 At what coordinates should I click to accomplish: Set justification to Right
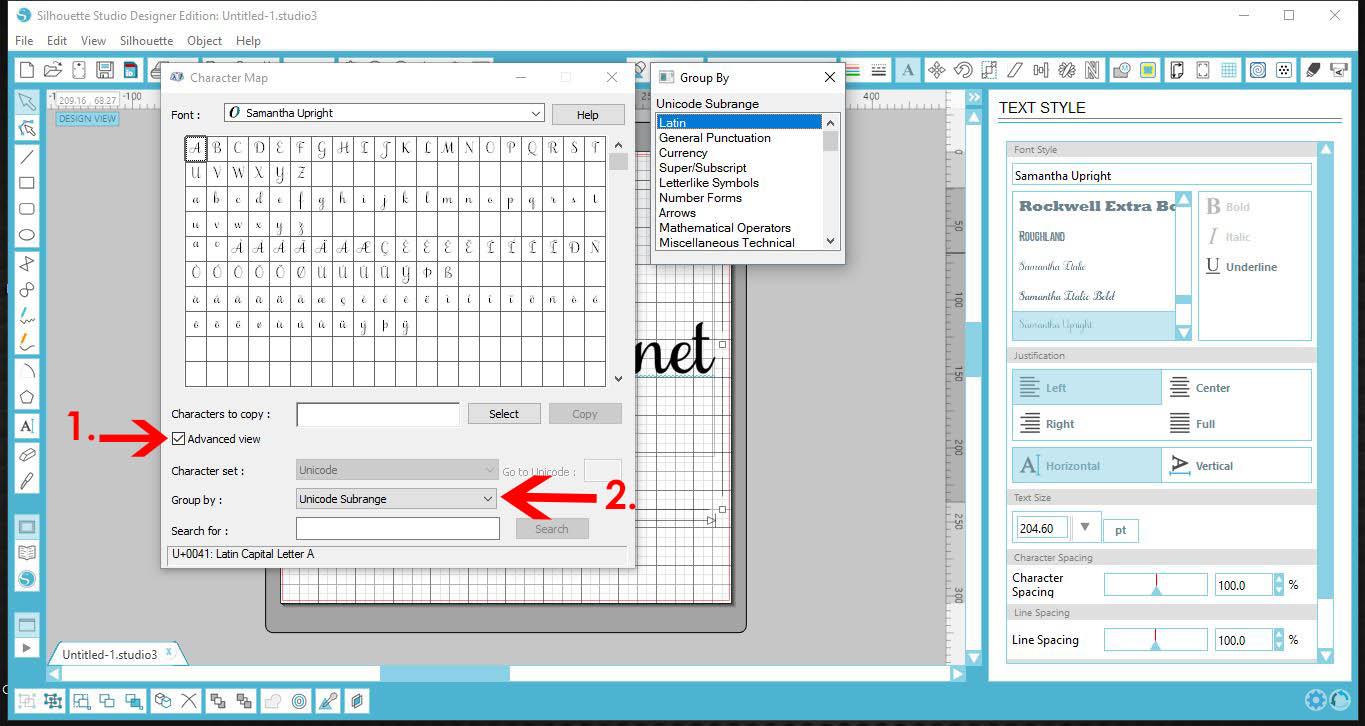pyautogui.click(x=1087, y=424)
